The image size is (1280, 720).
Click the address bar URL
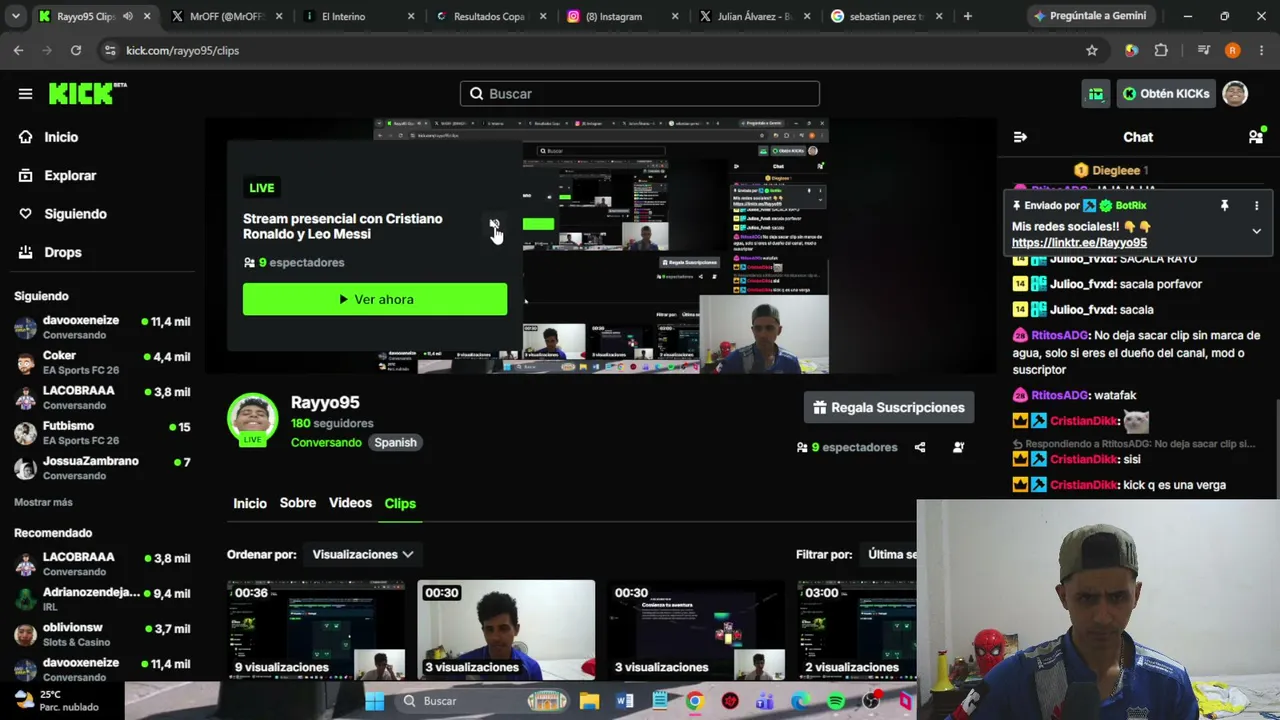pos(182,50)
